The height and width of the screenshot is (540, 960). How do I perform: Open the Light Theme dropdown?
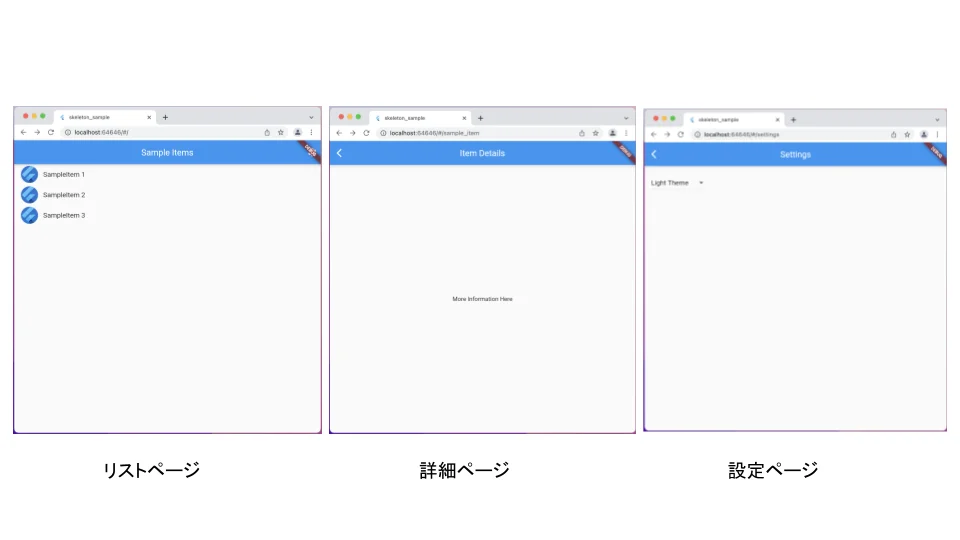677,183
